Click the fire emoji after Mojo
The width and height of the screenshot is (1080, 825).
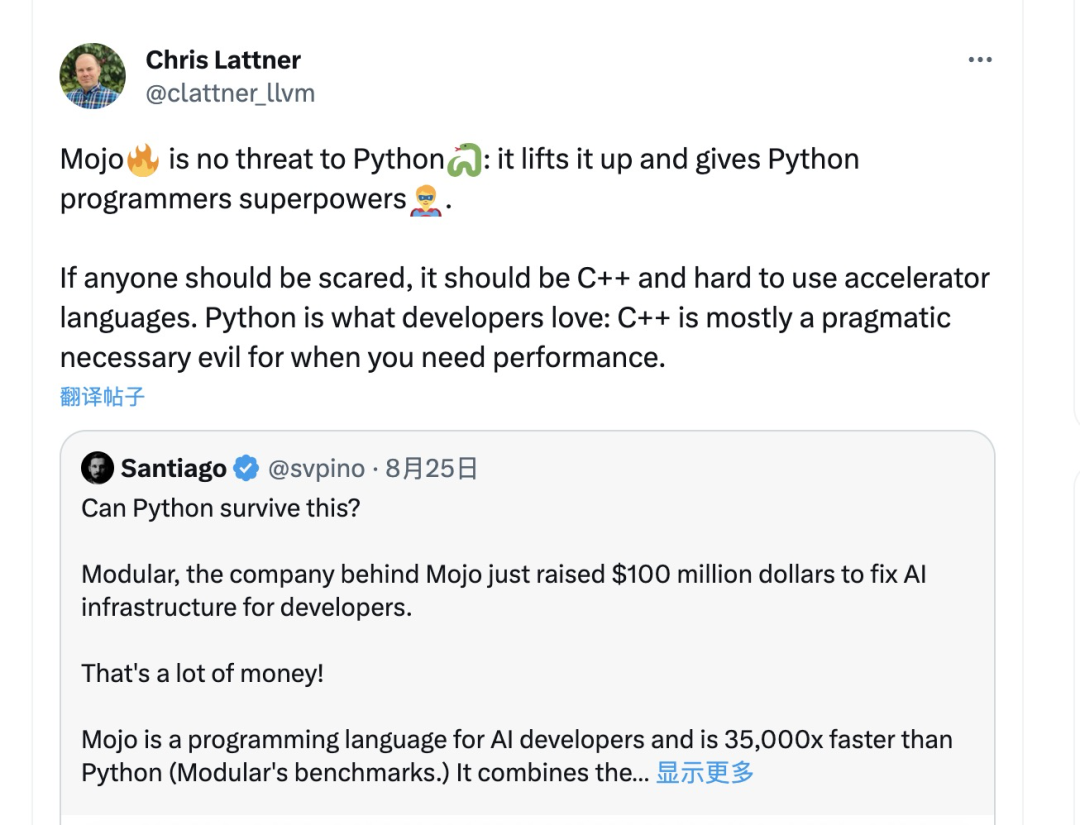[x=143, y=160]
